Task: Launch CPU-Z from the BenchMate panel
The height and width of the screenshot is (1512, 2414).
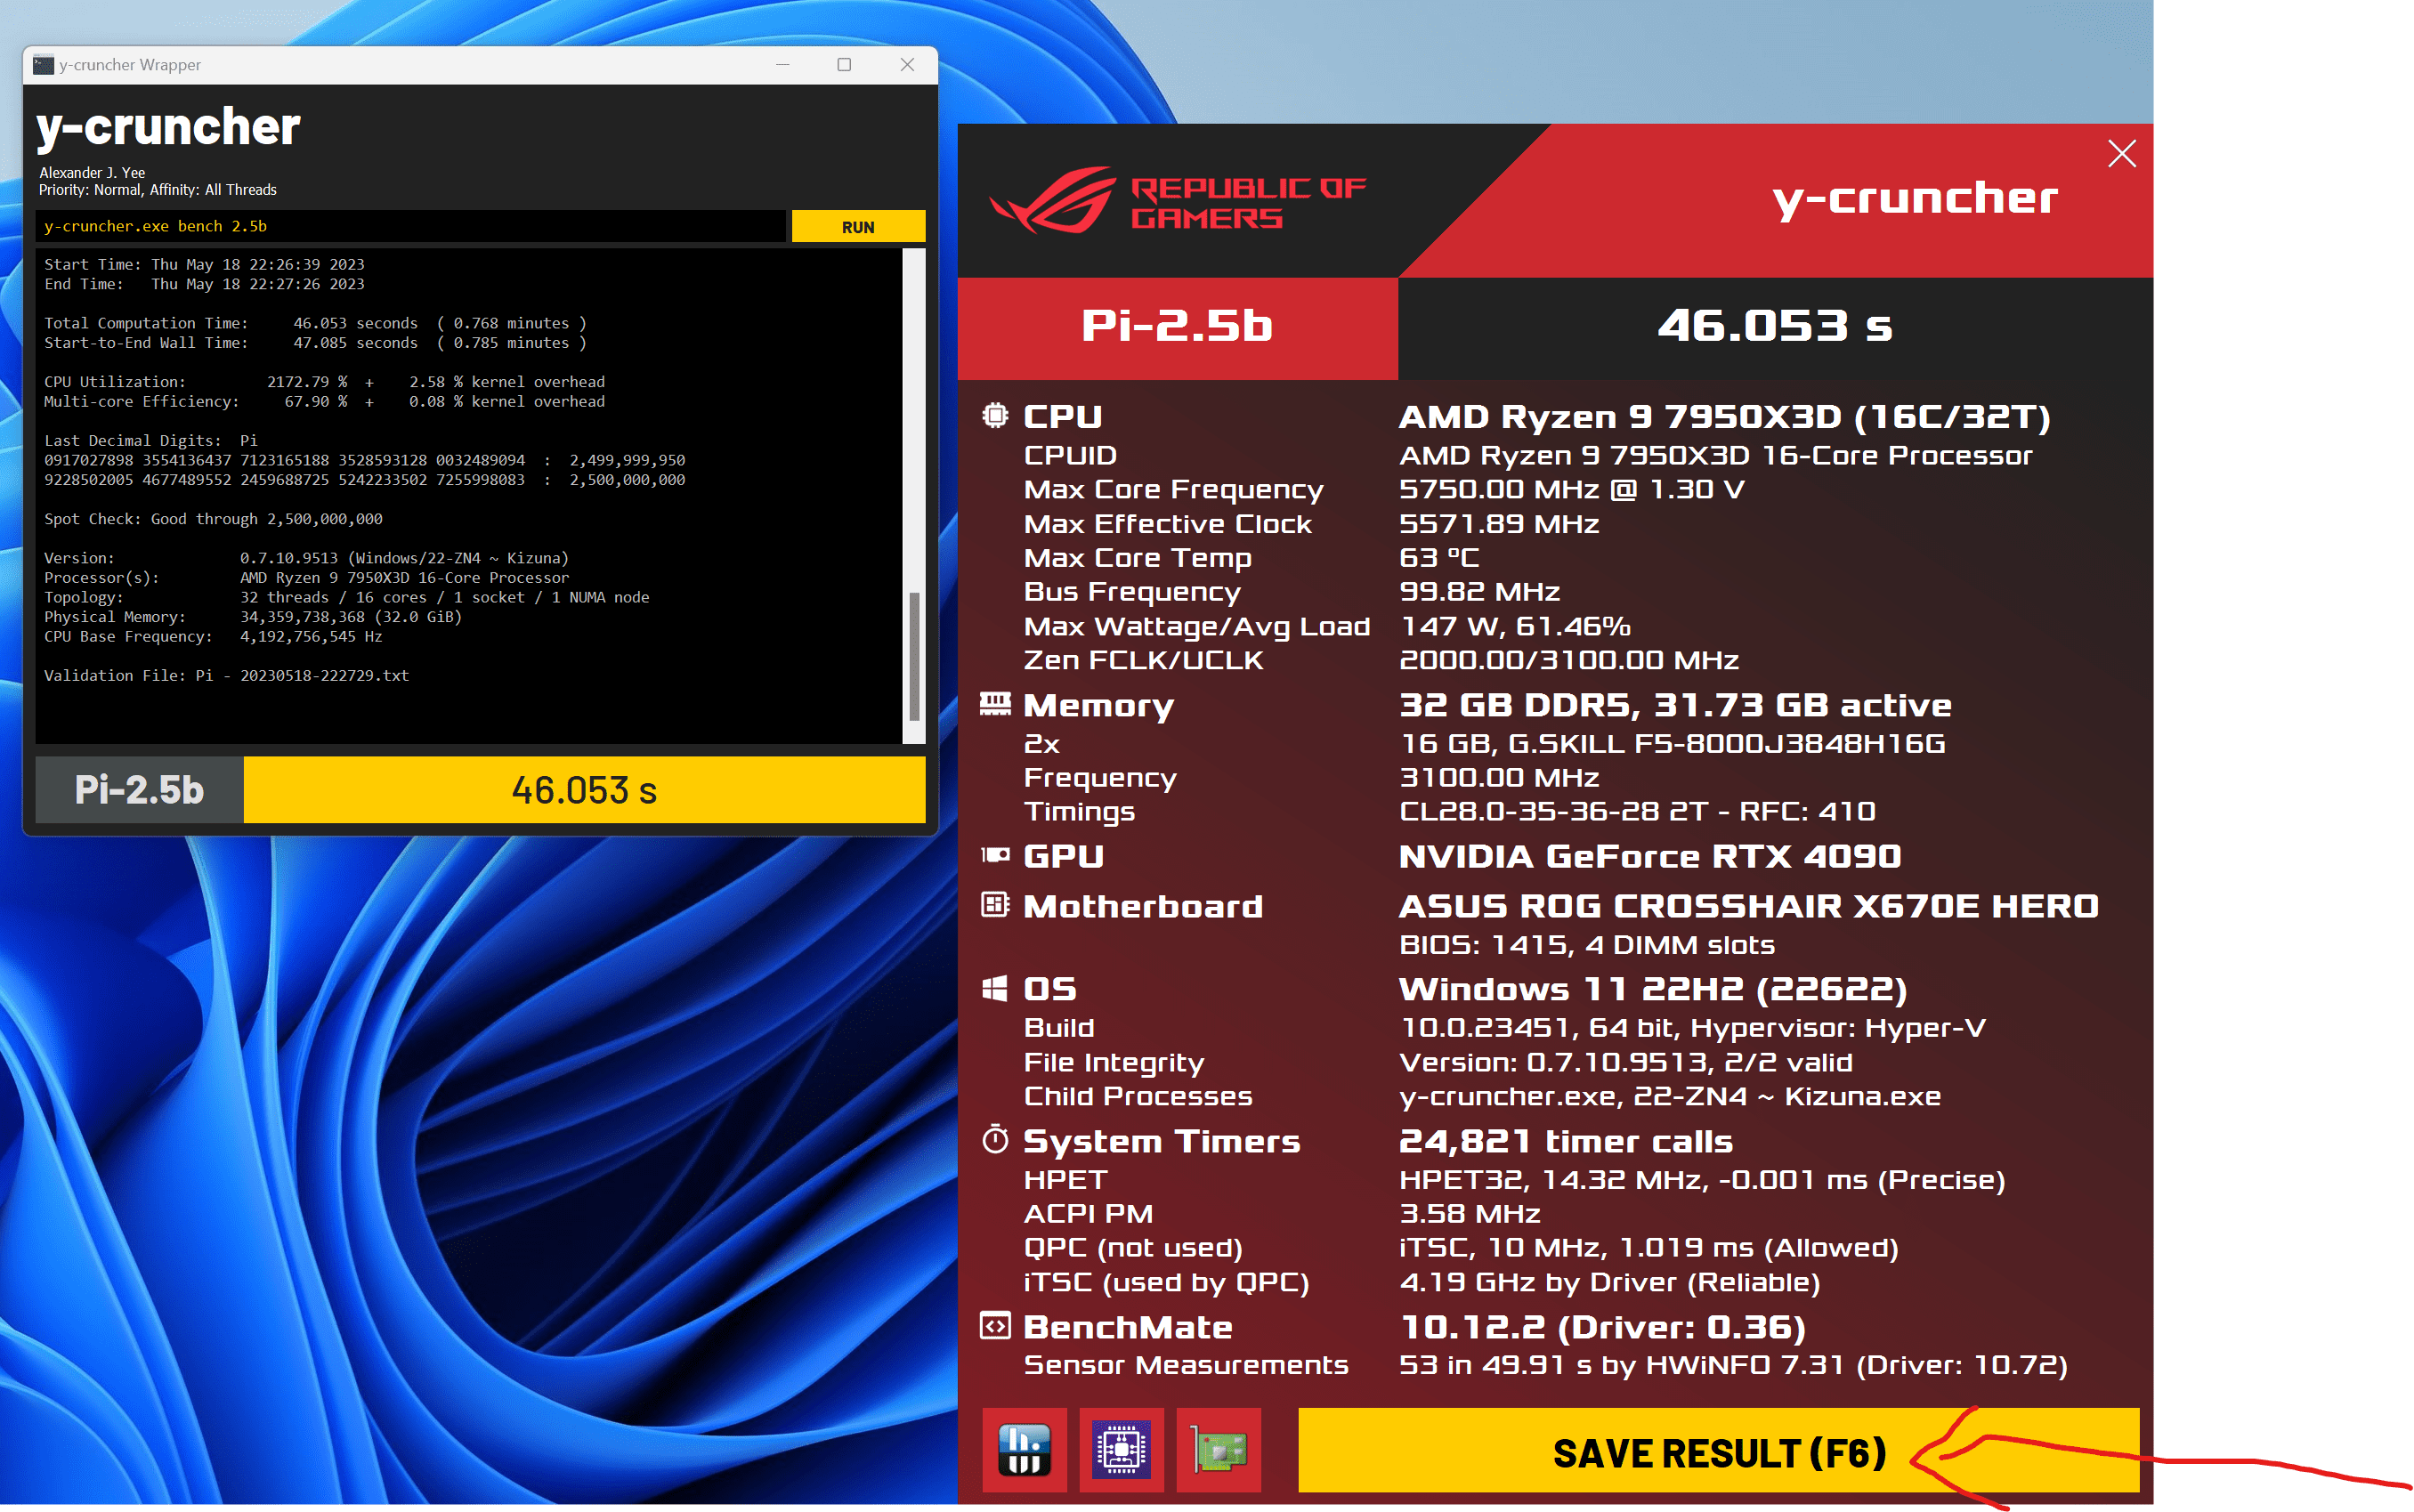Action: (x=1121, y=1450)
